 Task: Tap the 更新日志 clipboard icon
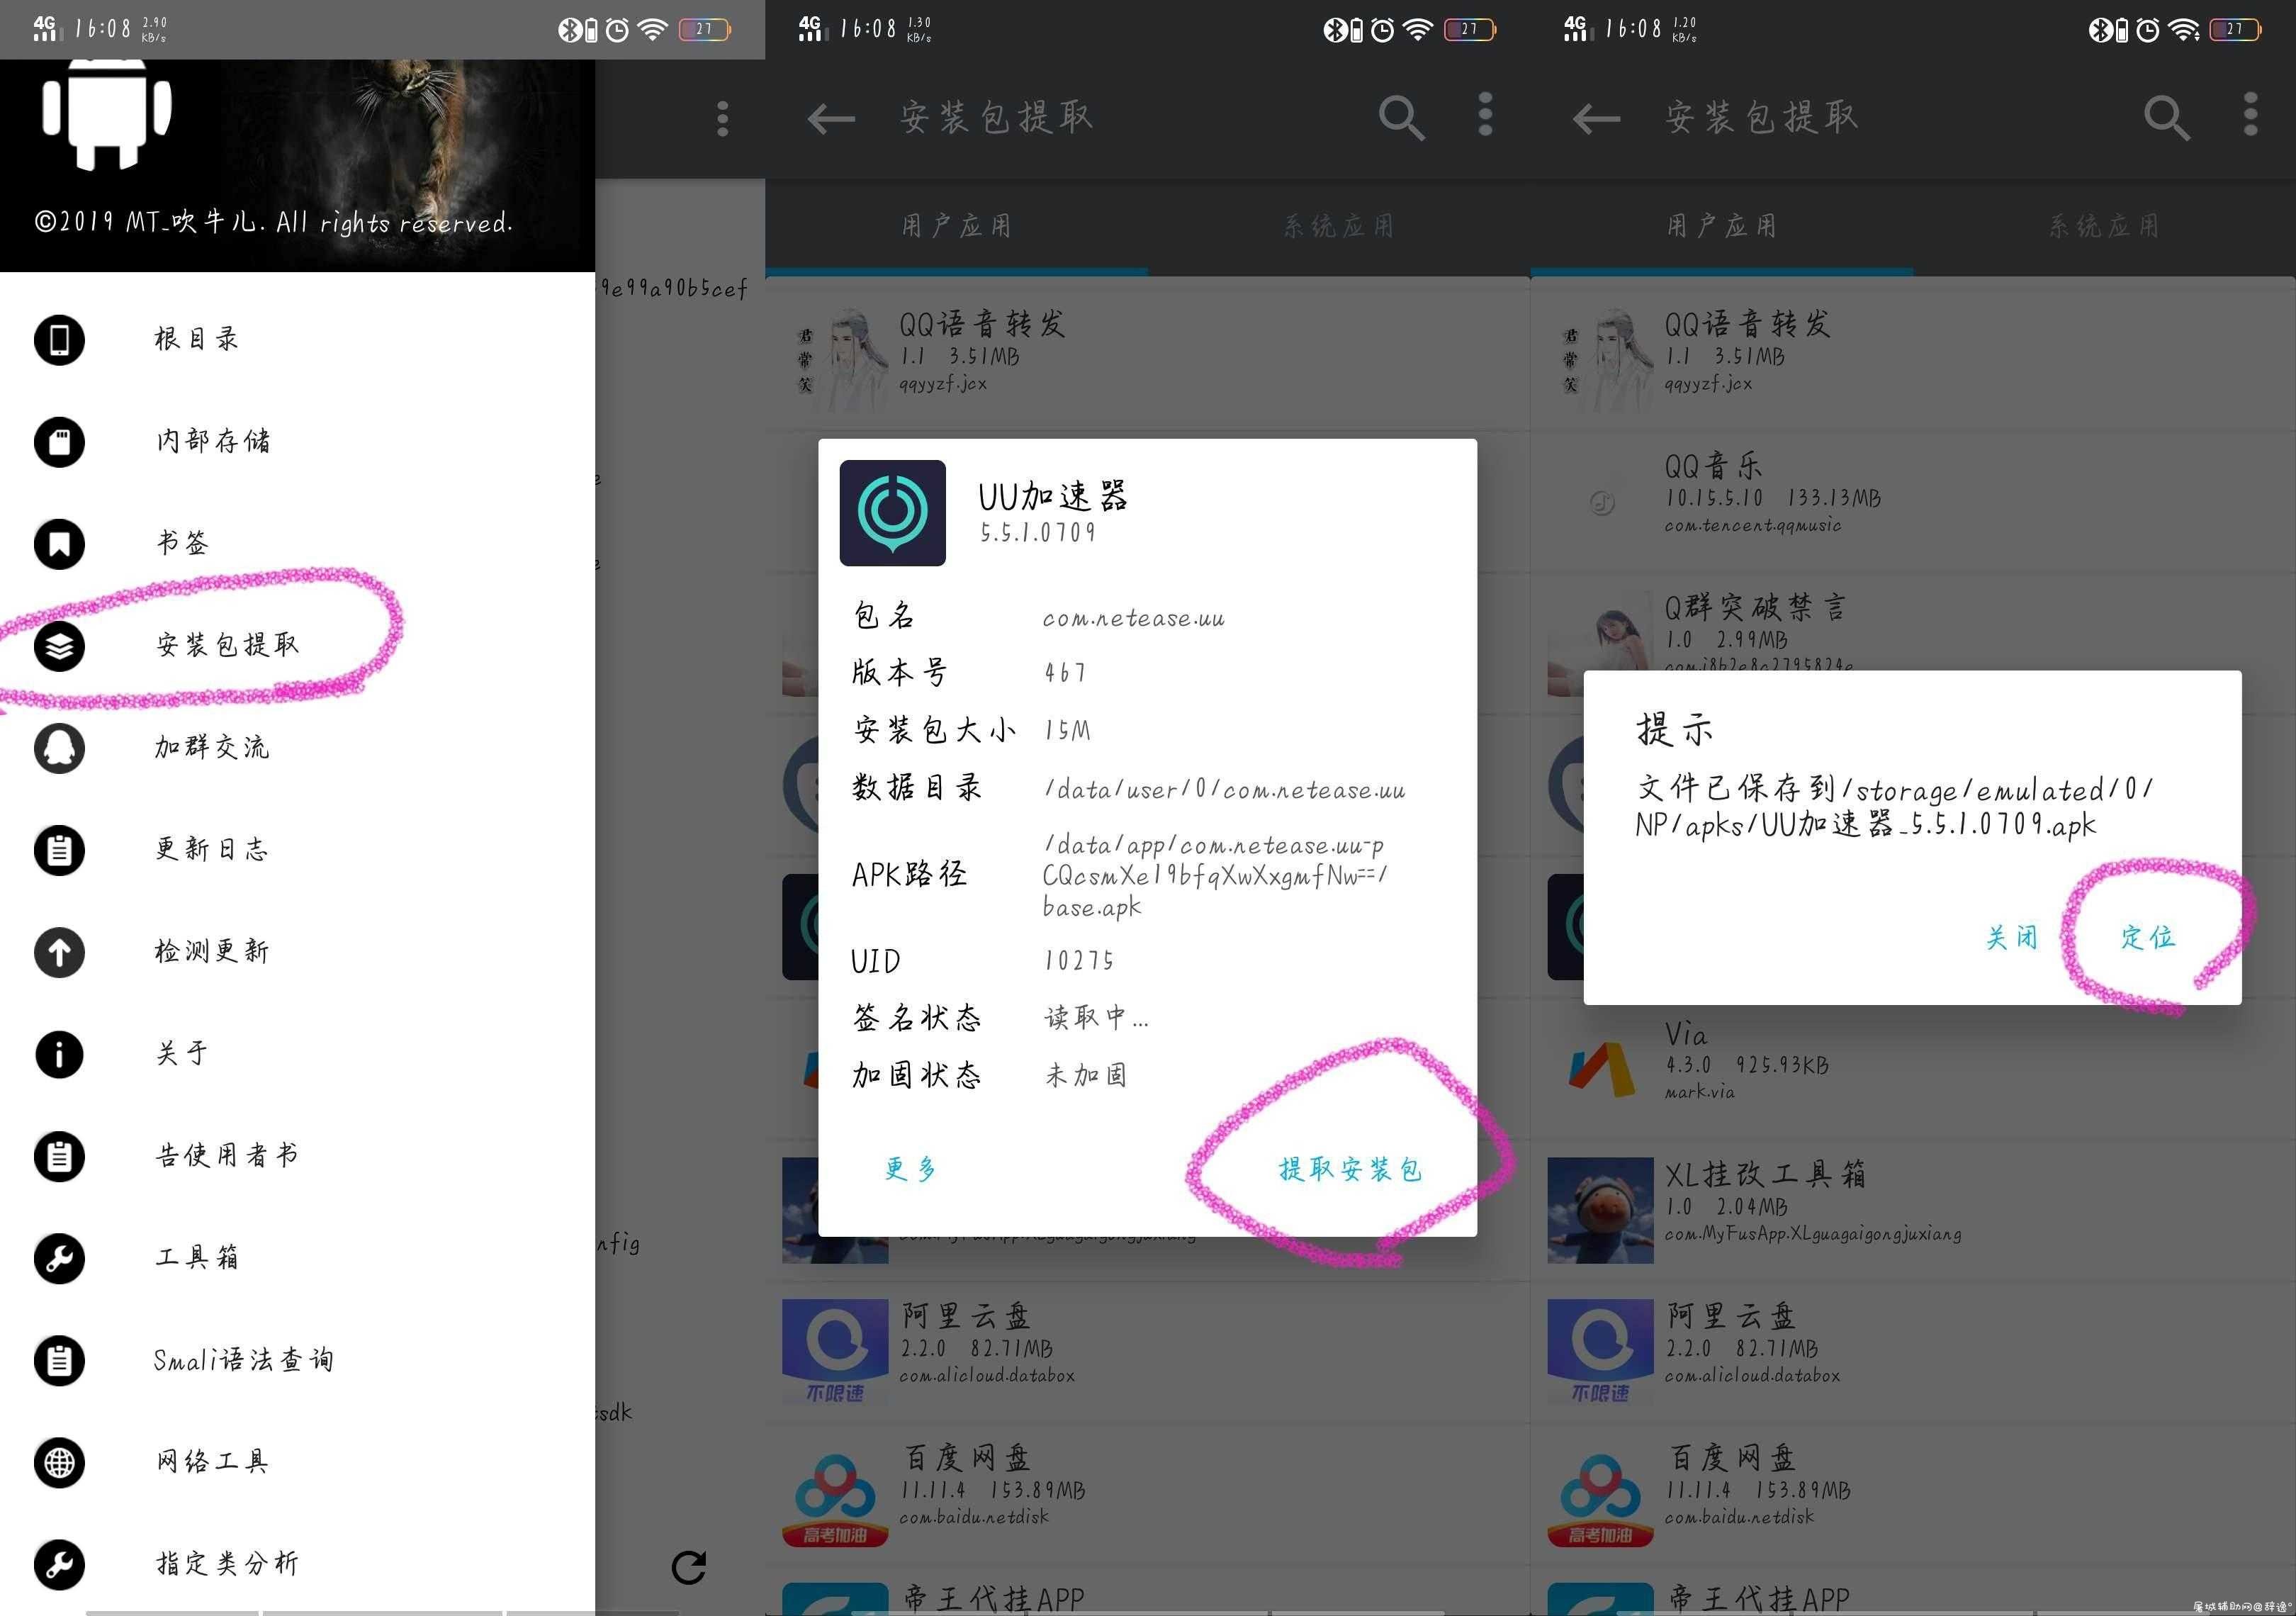point(59,850)
